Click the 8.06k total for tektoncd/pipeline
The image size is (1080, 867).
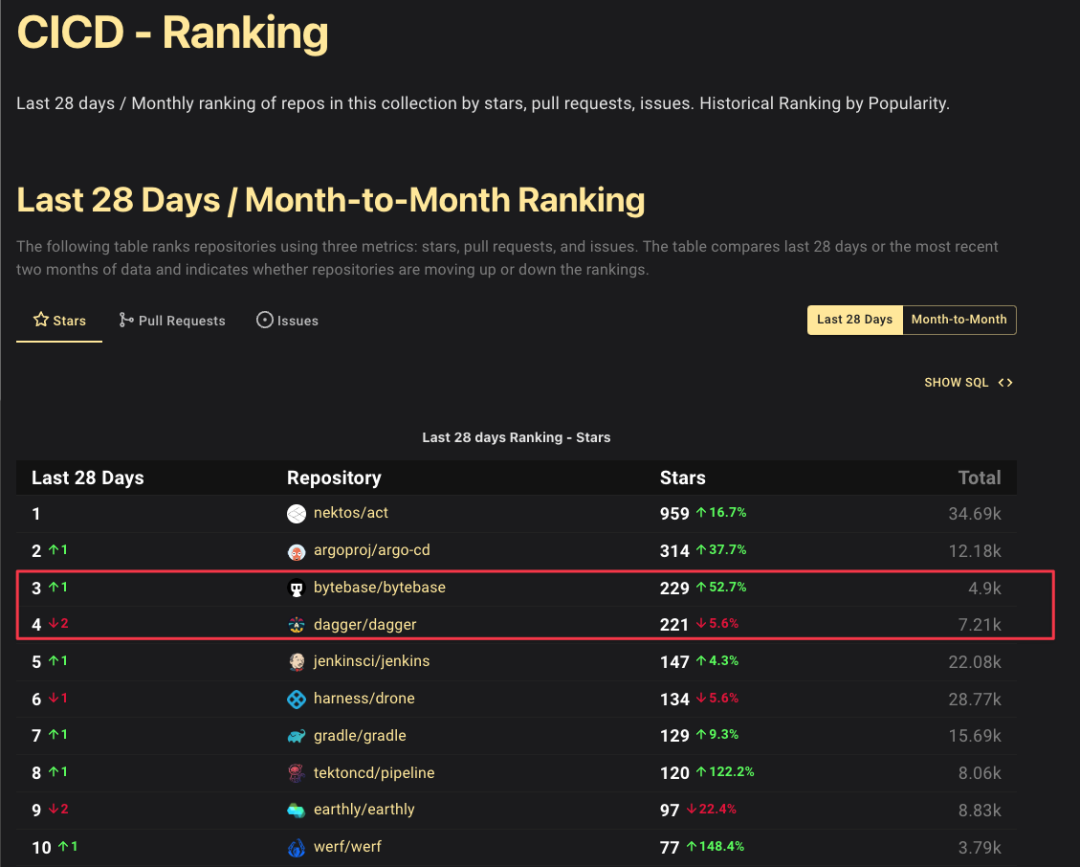pyautogui.click(x=979, y=773)
